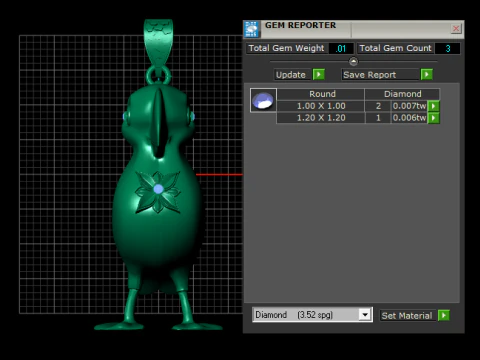The height and width of the screenshot is (360, 480).
Task: Click the Update label button
Action: coord(291,75)
